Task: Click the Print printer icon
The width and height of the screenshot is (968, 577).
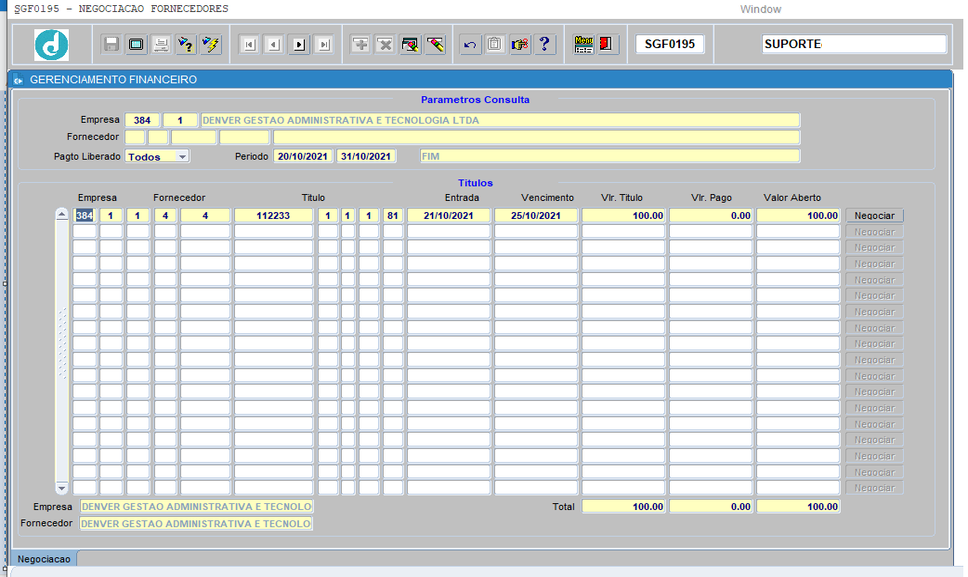Action: pos(161,44)
